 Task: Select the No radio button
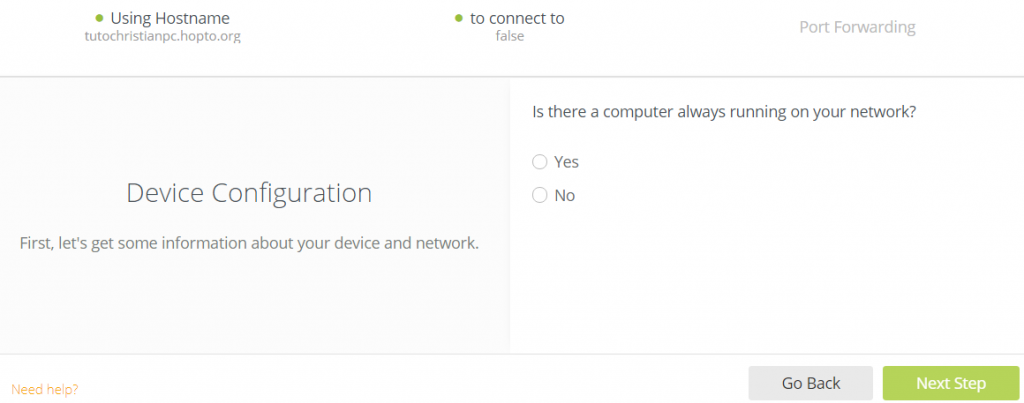pyautogui.click(x=540, y=195)
